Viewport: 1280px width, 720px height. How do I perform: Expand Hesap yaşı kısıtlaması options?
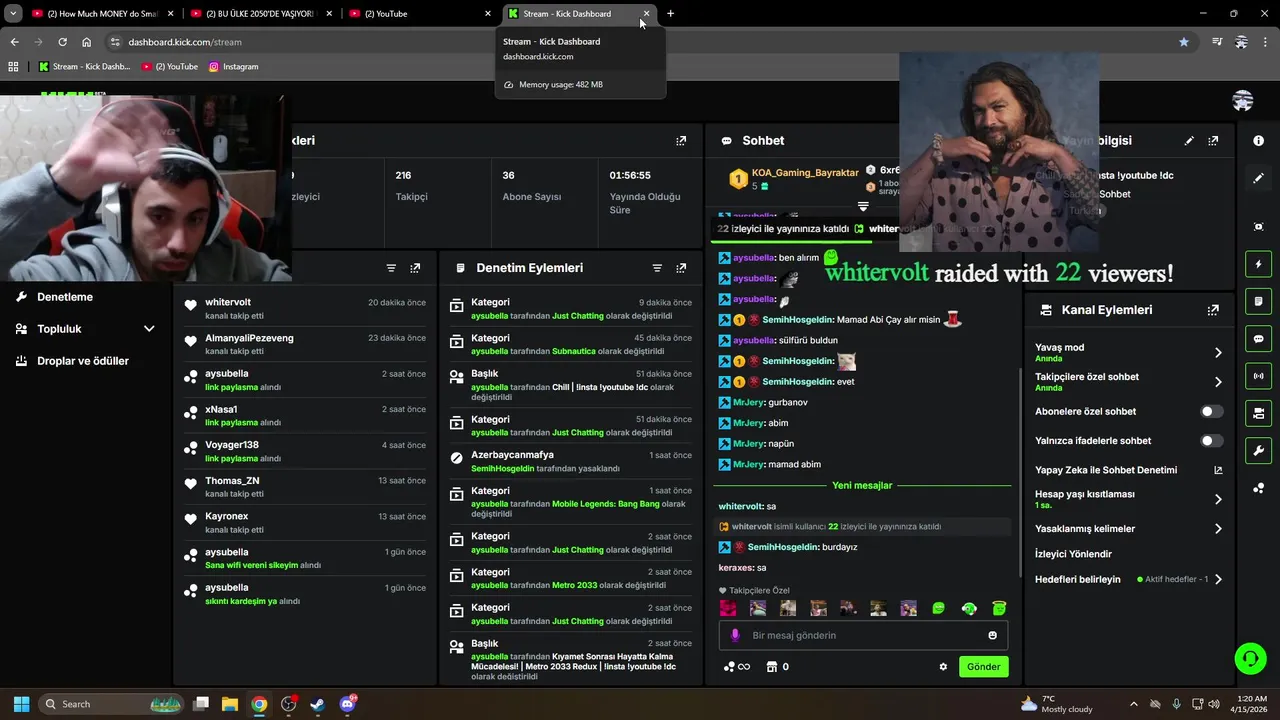1218,499
